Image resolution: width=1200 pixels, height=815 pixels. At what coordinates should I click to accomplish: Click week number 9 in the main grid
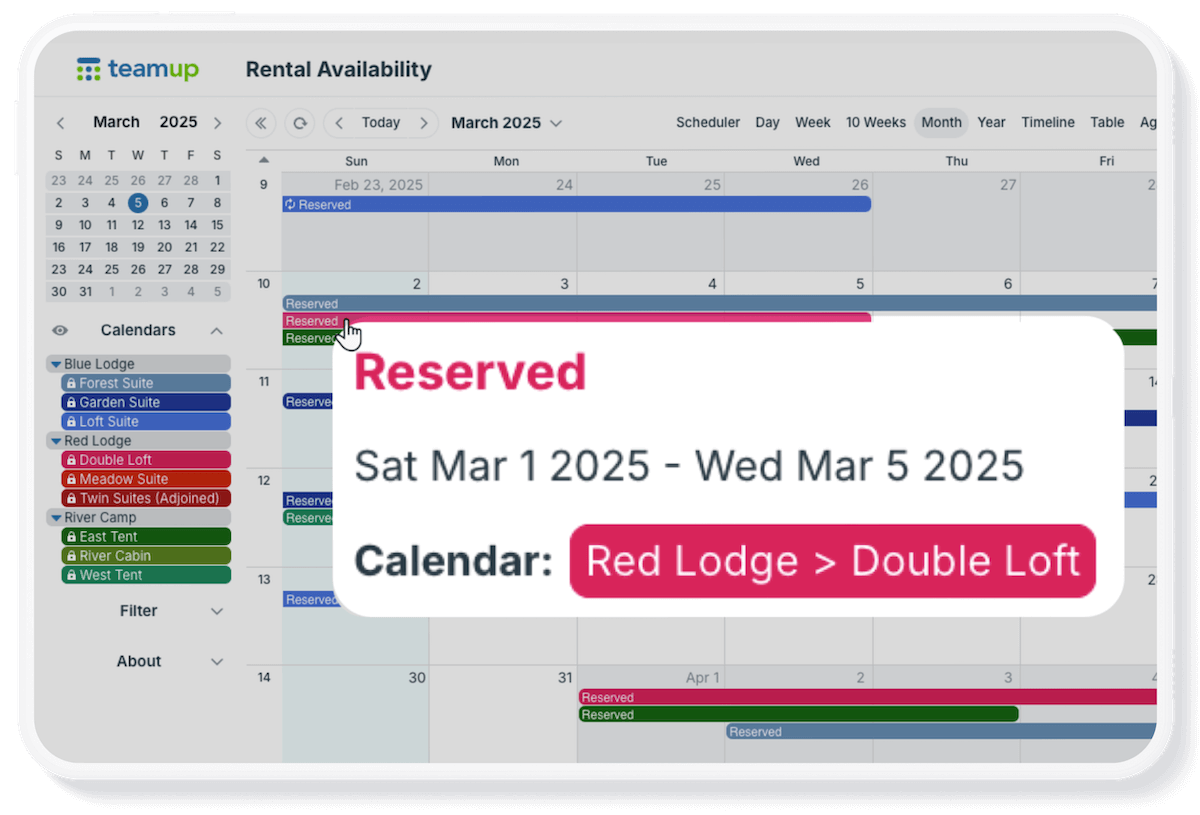tap(264, 184)
